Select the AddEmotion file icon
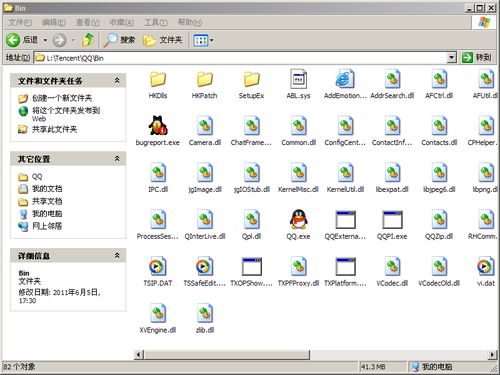The height and width of the screenshot is (375, 500). pos(345,79)
